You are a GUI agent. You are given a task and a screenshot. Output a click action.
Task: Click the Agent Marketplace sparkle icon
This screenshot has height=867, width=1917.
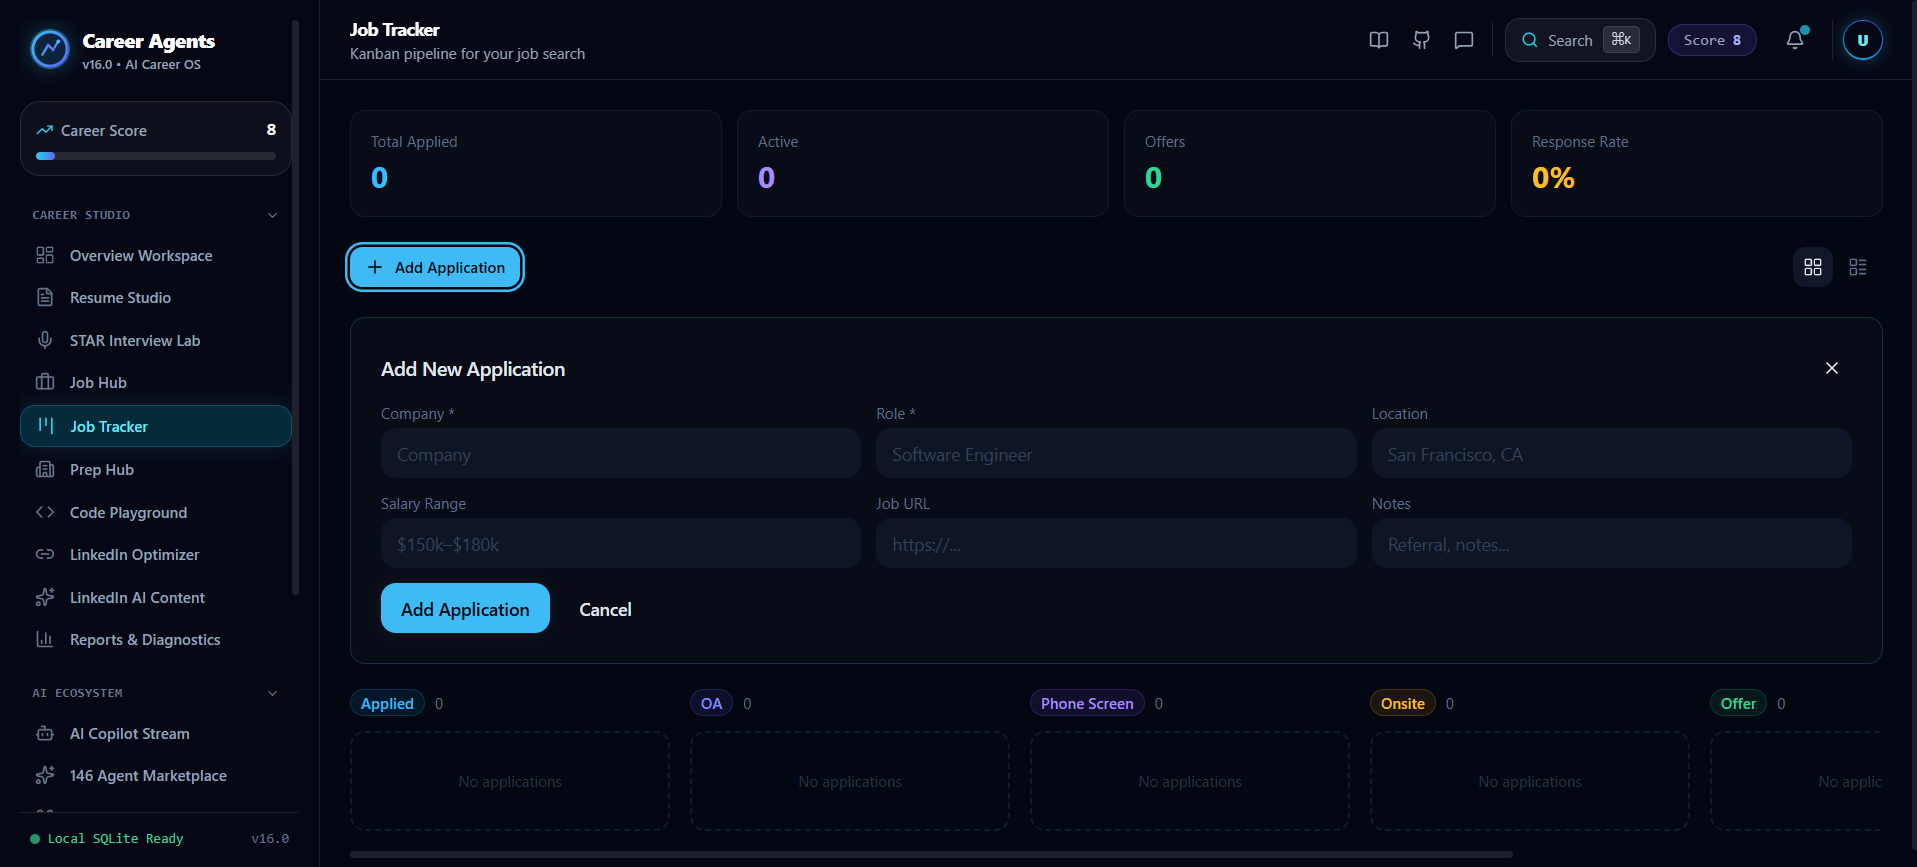(x=45, y=775)
